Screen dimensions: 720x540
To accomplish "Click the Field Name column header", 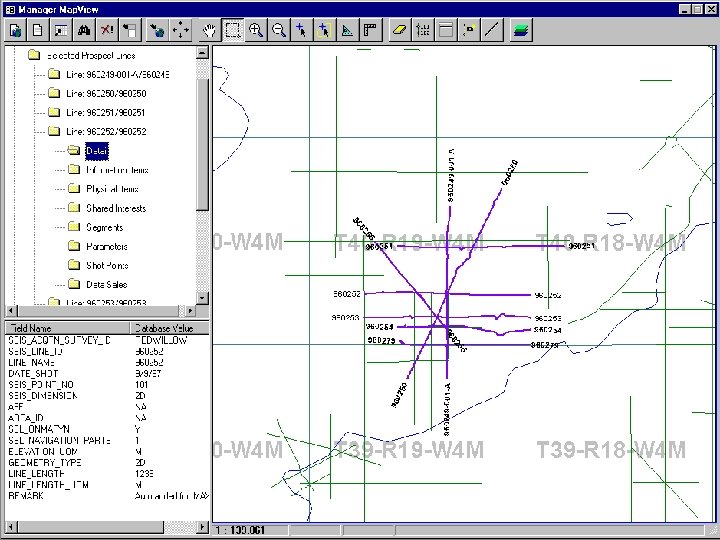I will click(68, 328).
